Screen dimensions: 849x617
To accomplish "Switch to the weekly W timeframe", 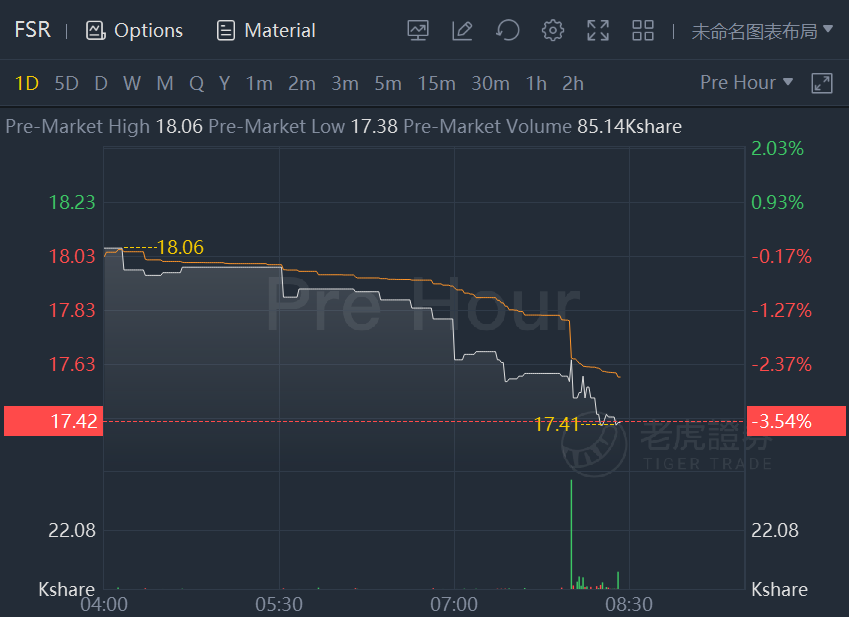I will [132, 83].
